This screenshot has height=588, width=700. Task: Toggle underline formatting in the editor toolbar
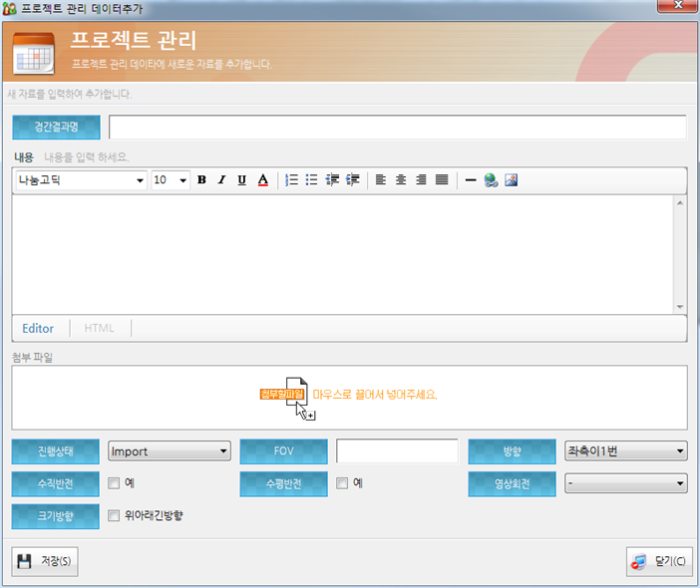pyautogui.click(x=242, y=181)
